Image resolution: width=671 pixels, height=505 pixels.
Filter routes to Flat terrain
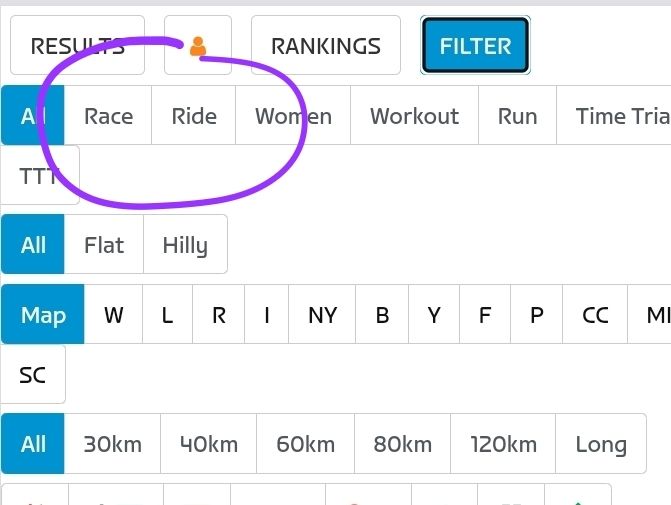coord(104,245)
